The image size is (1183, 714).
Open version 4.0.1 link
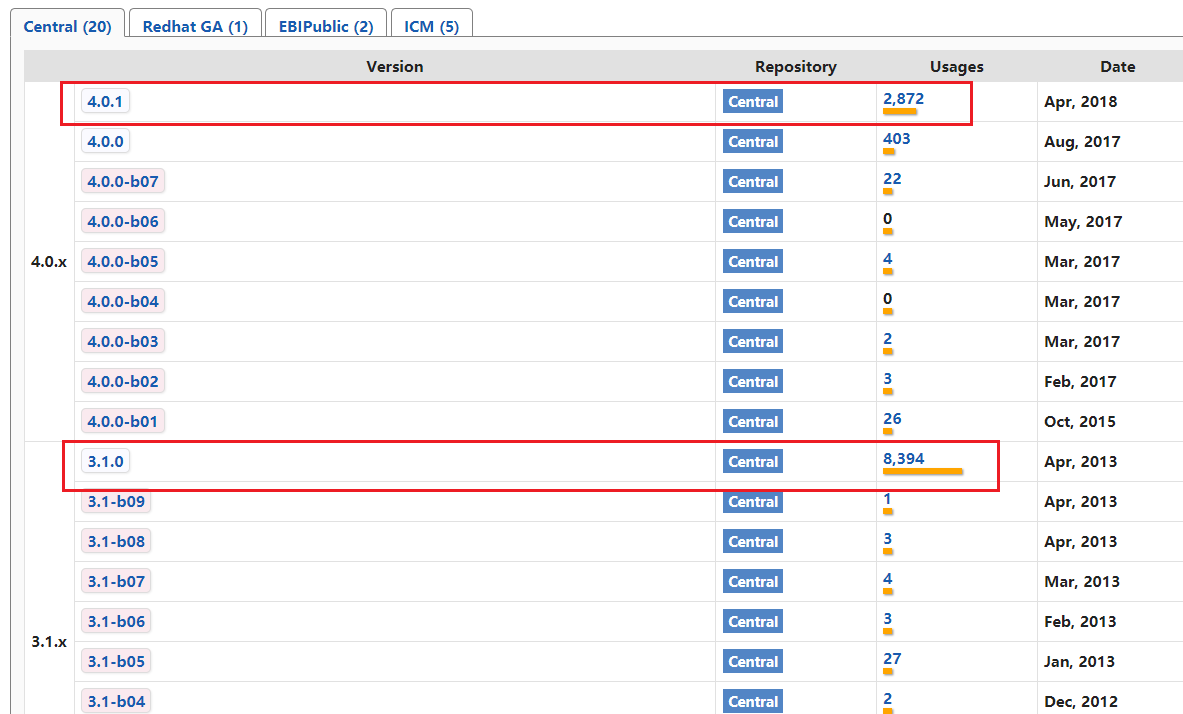(x=105, y=101)
